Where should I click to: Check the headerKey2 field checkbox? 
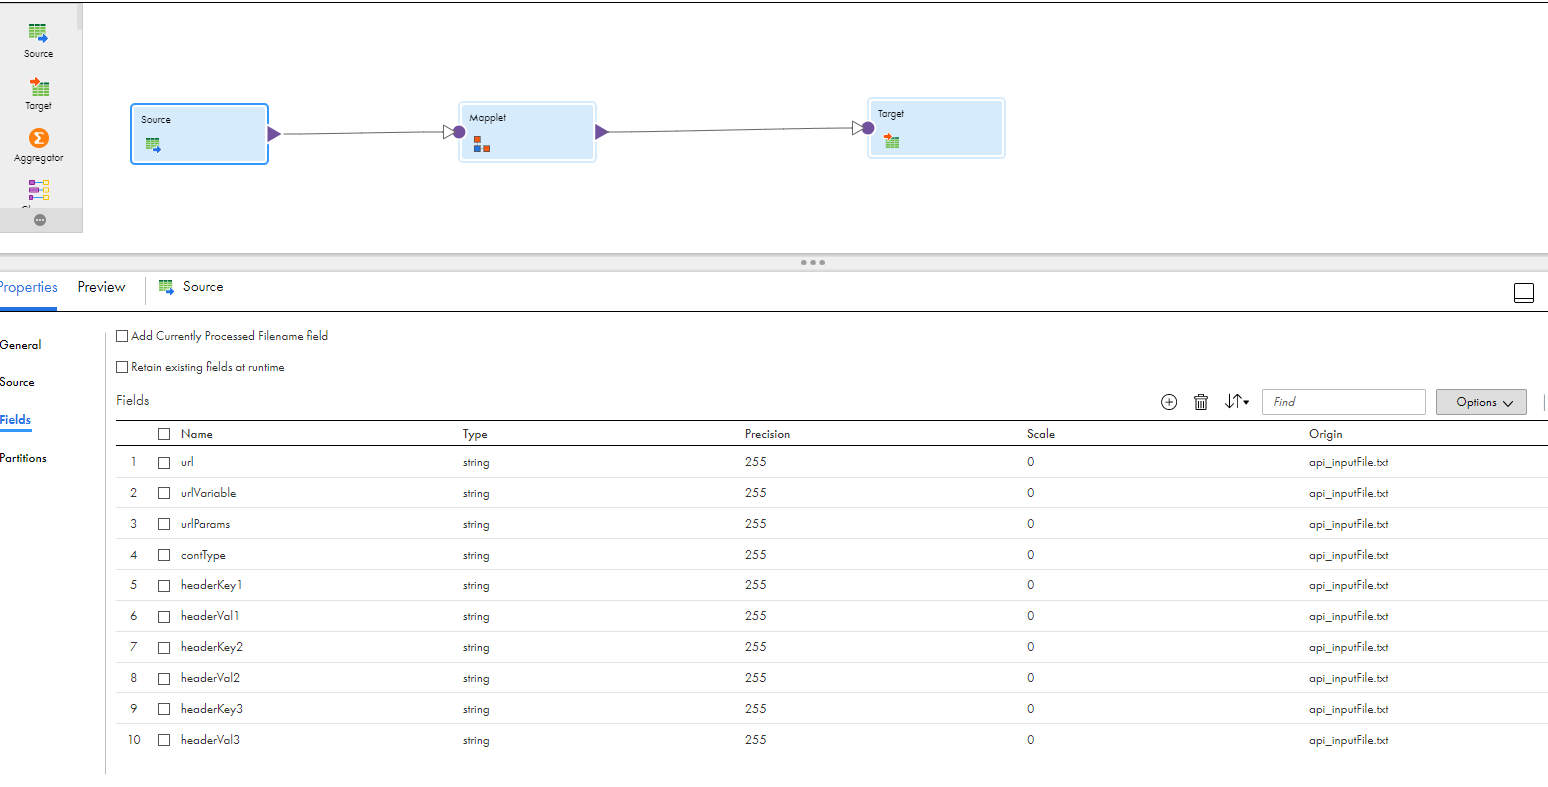[x=164, y=648]
